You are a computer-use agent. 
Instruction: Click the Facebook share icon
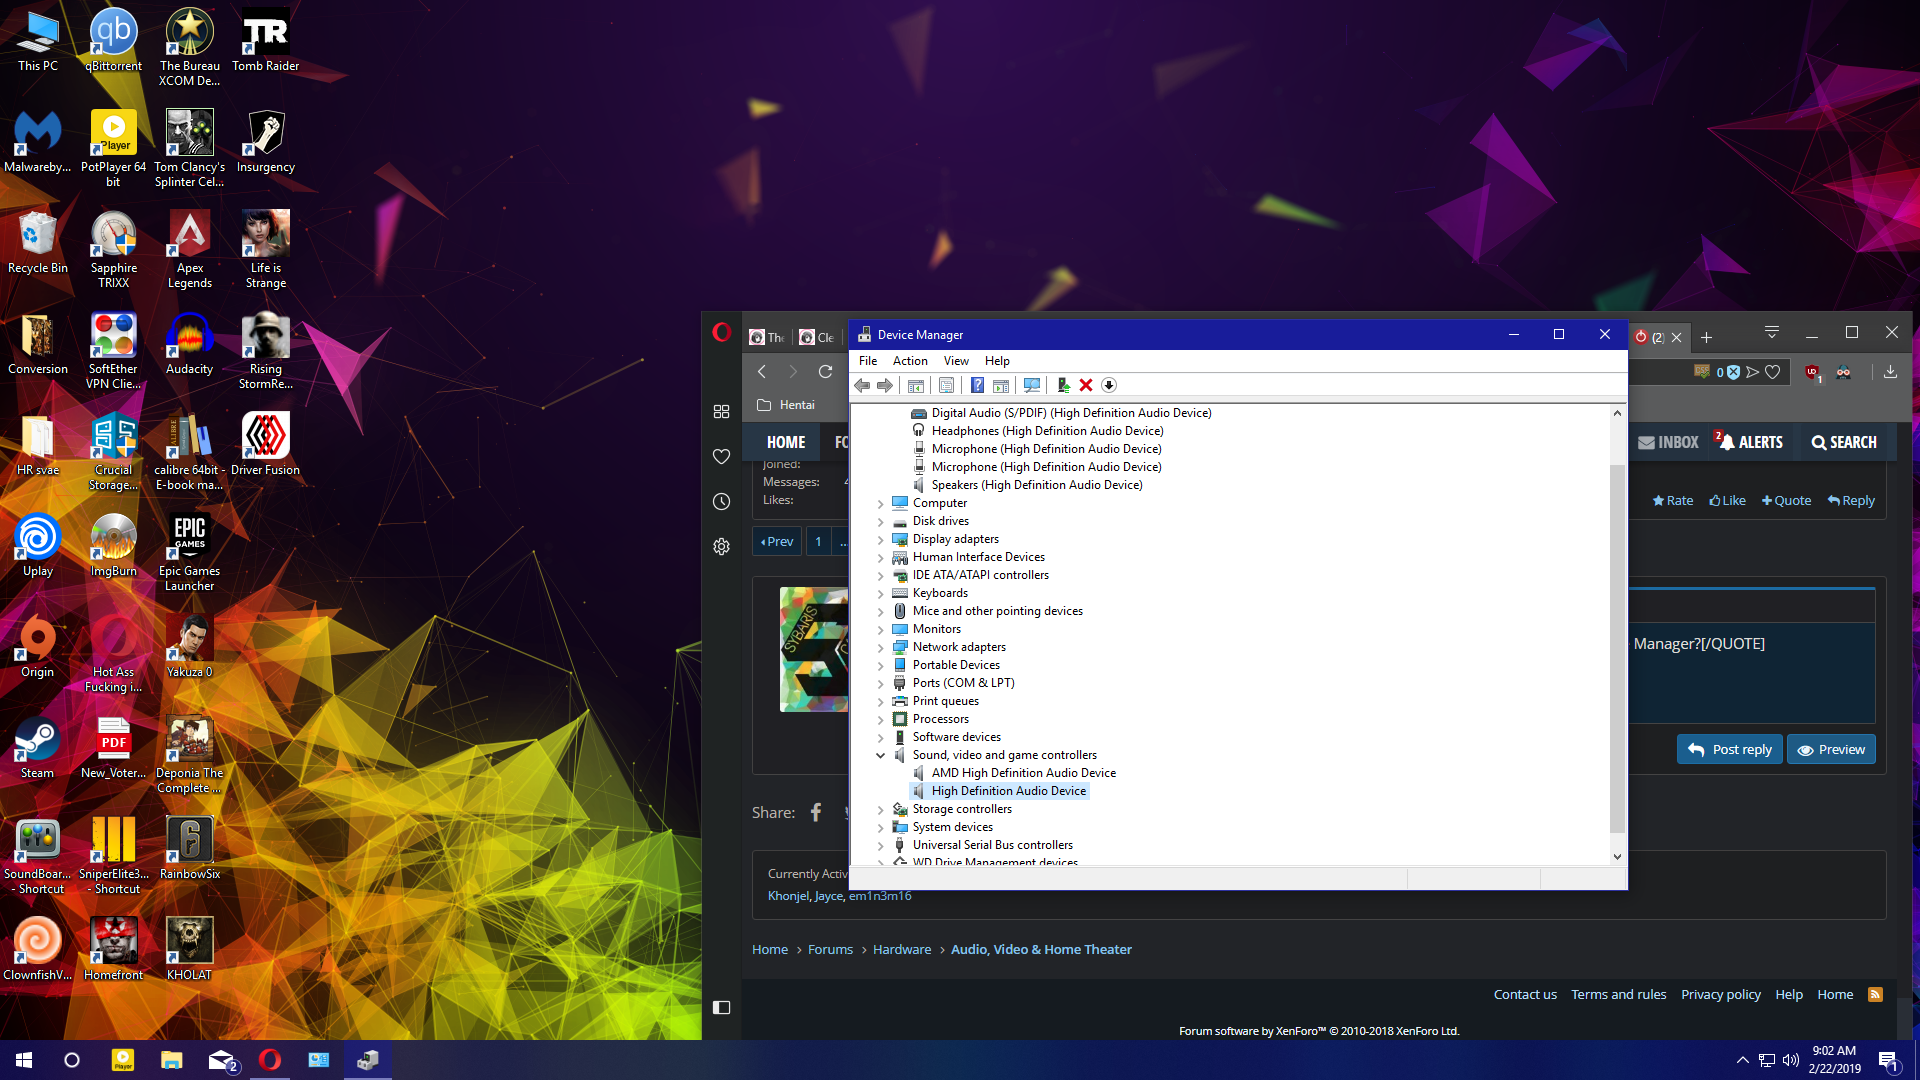coord(816,812)
